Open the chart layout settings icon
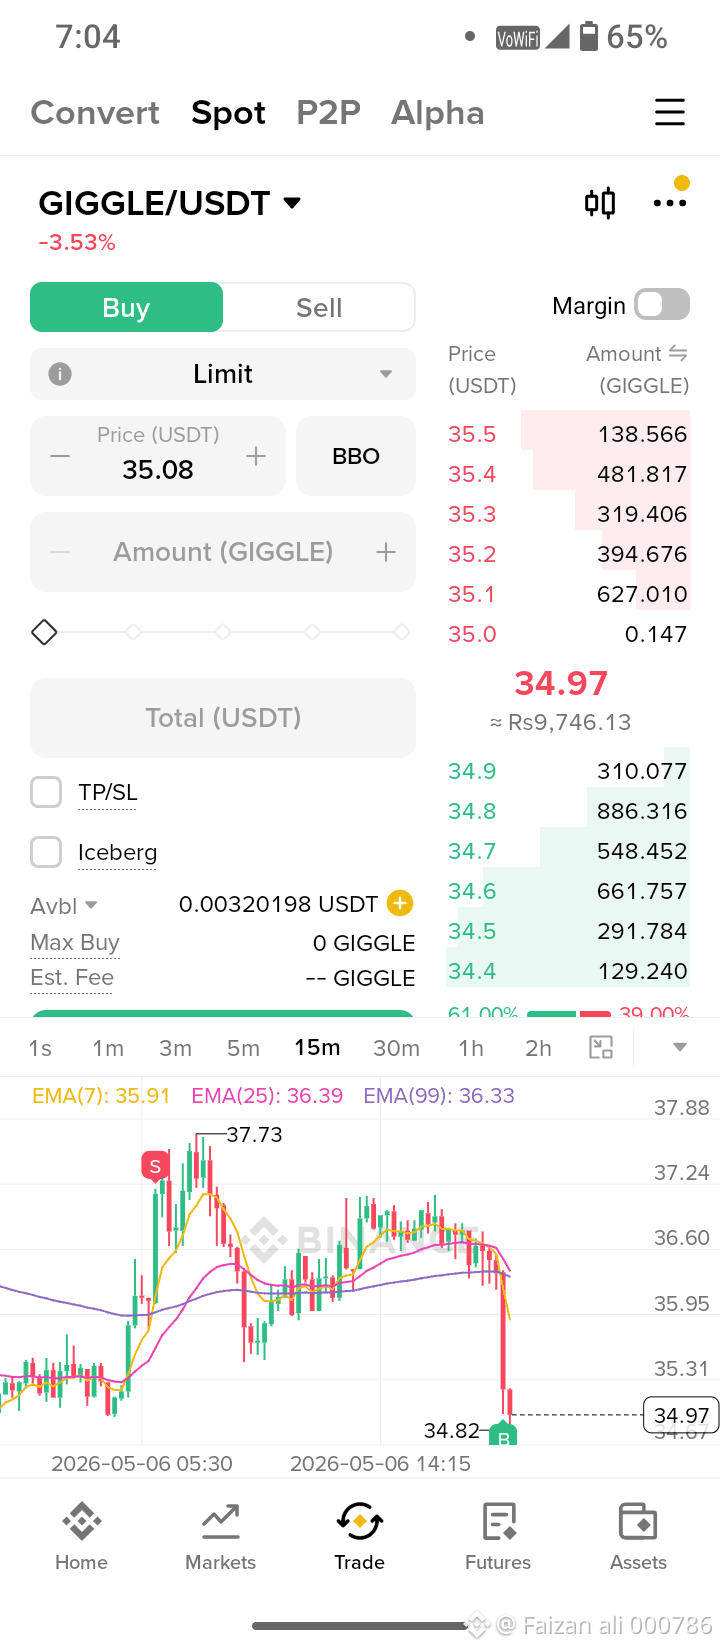Viewport: 720px width, 1650px height. [x=601, y=1047]
